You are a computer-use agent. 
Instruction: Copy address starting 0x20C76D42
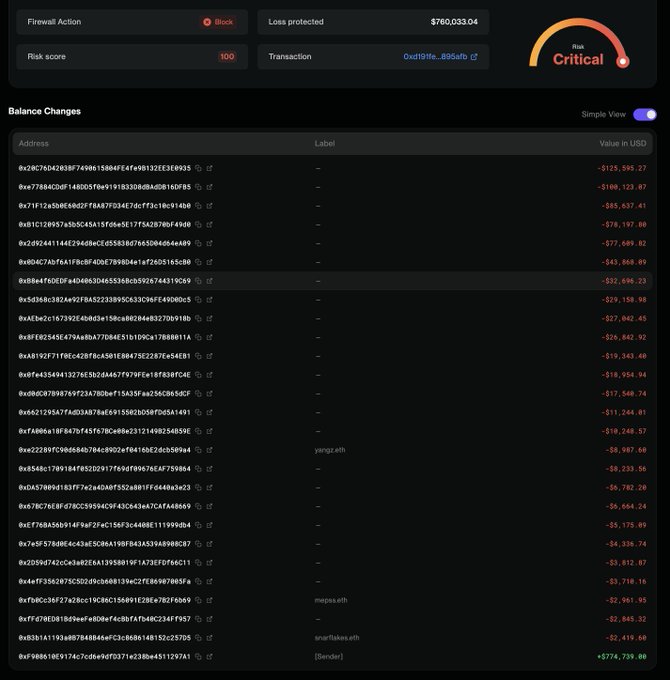[198, 168]
